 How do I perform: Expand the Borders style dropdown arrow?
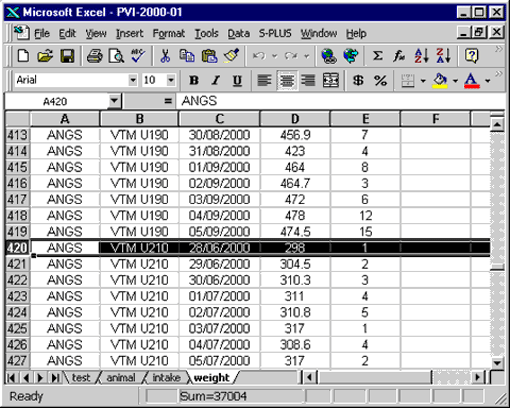(x=423, y=81)
